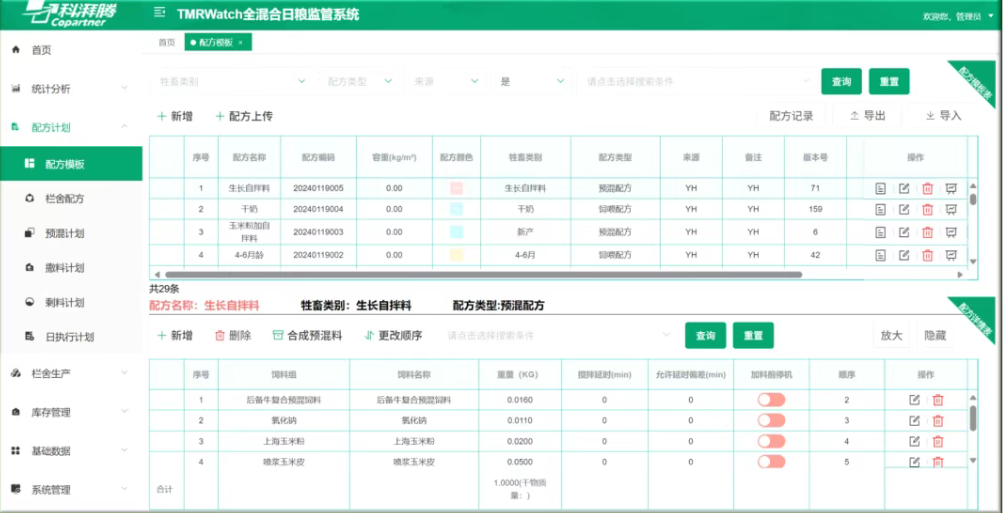Toggle 加料前停机 switch for 喷浆玉米皮
1005x513 pixels.
[771, 462]
